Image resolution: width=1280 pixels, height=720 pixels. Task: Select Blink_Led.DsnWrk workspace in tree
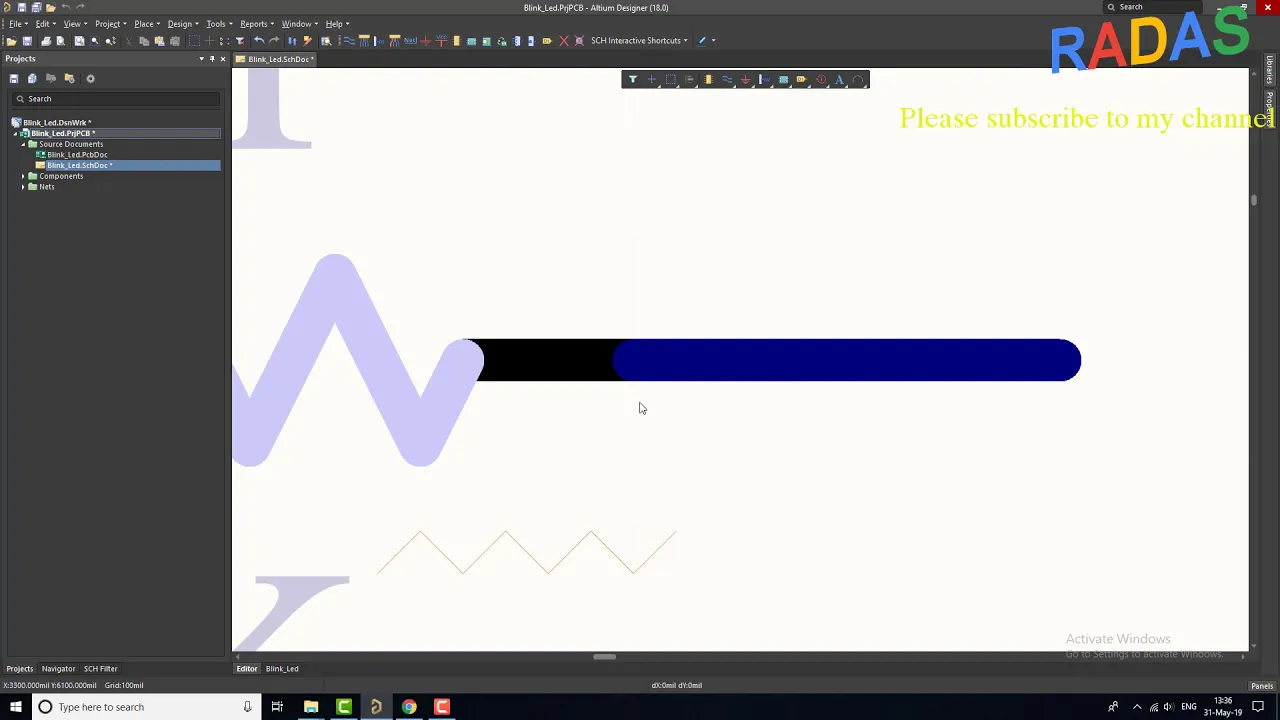click(x=57, y=123)
